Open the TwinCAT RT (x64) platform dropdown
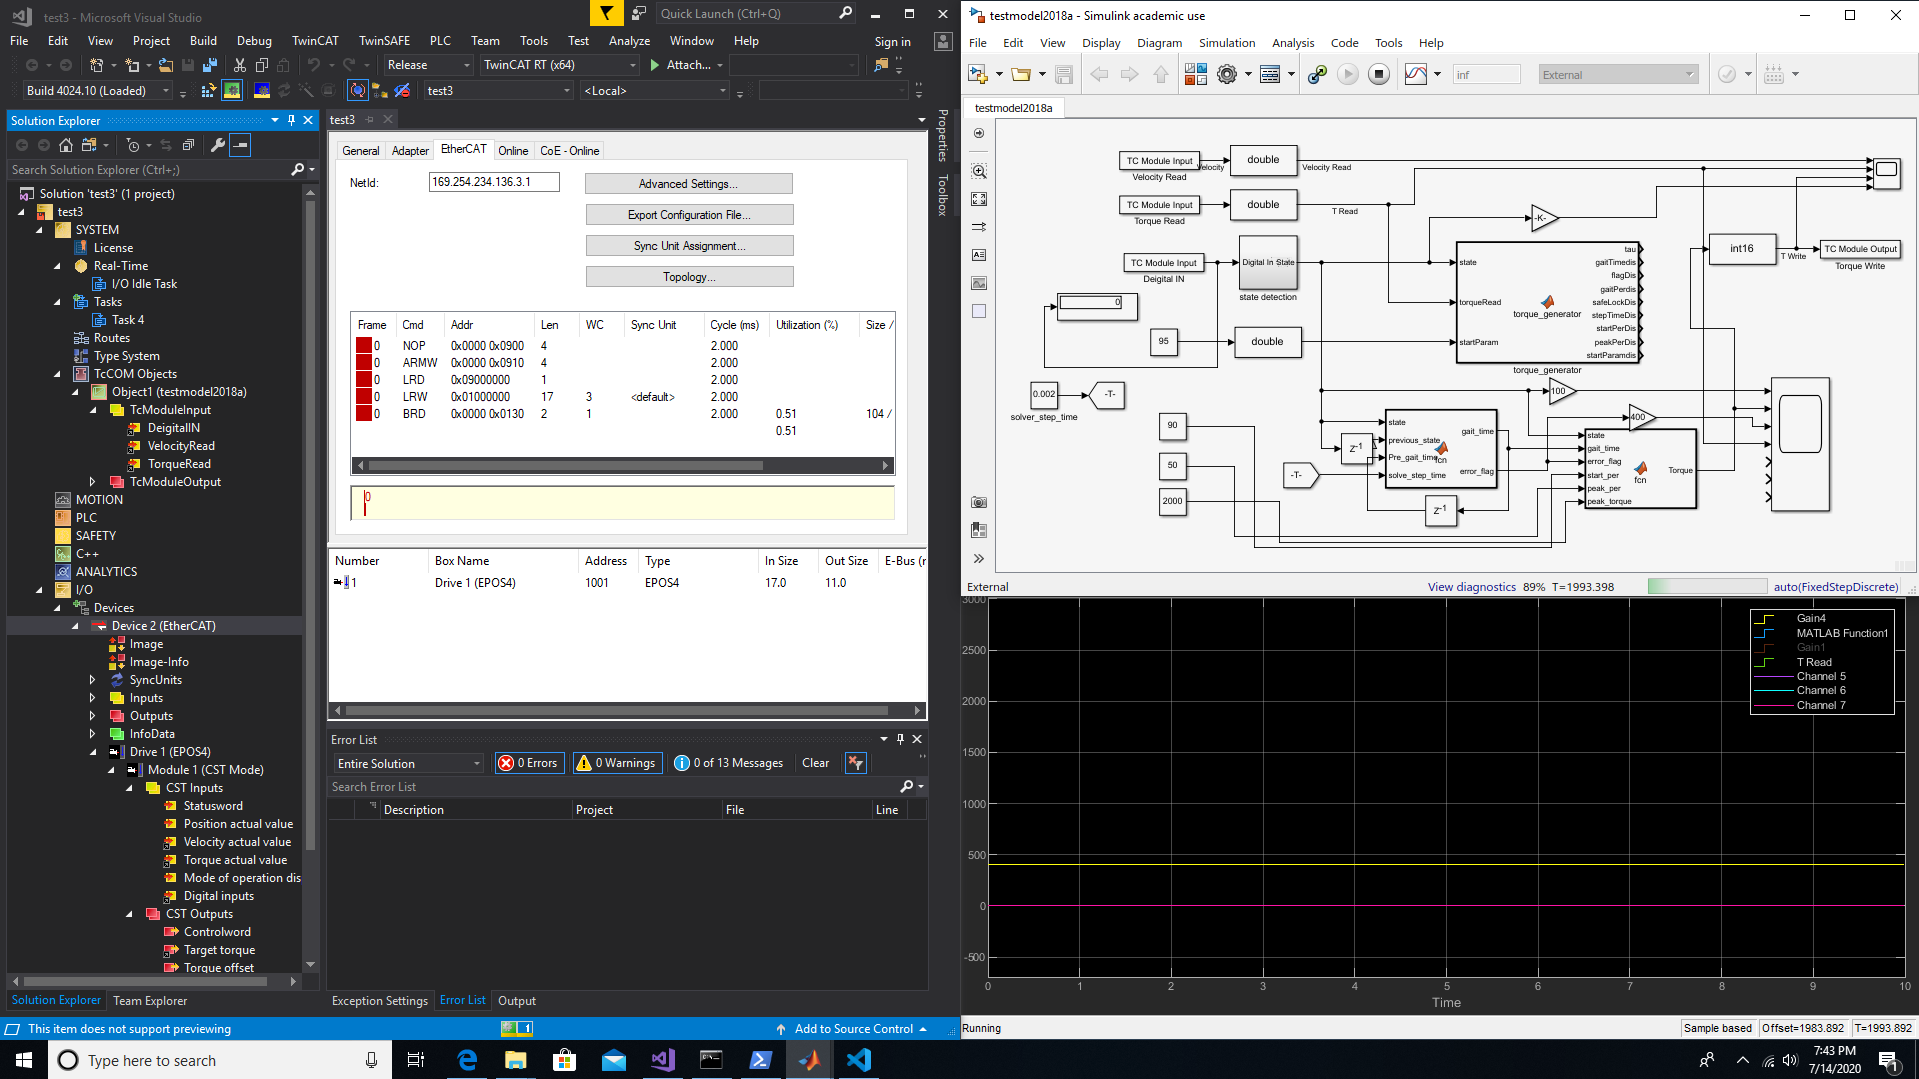This screenshot has height=1079, width=1919. tap(559, 65)
